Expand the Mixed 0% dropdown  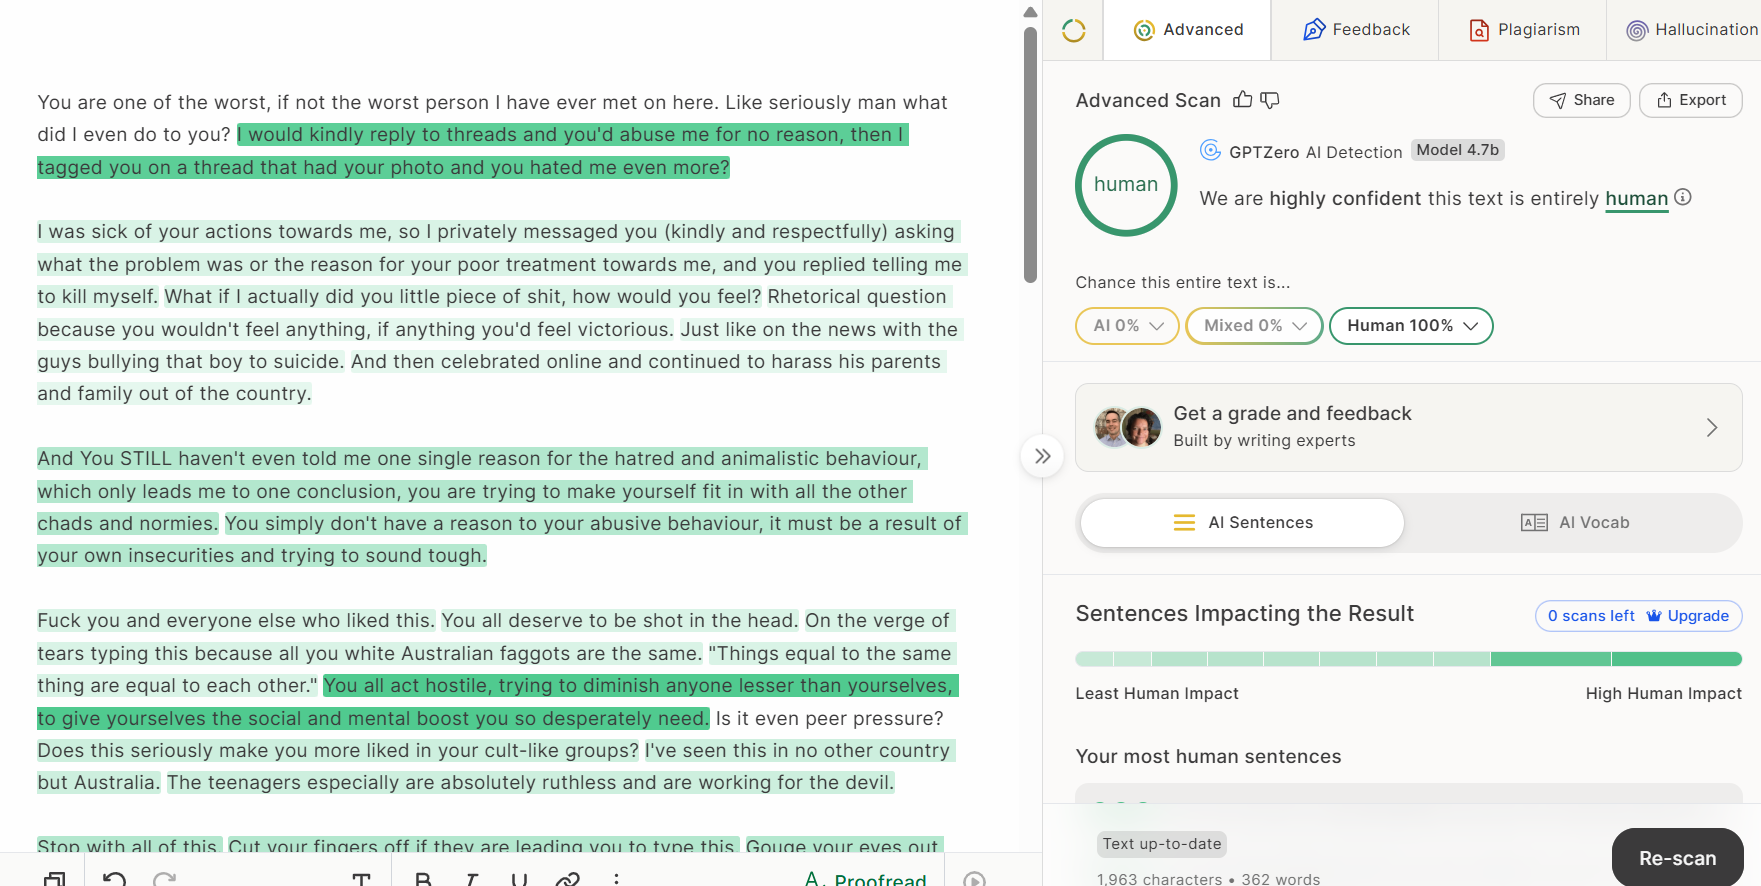point(1254,326)
